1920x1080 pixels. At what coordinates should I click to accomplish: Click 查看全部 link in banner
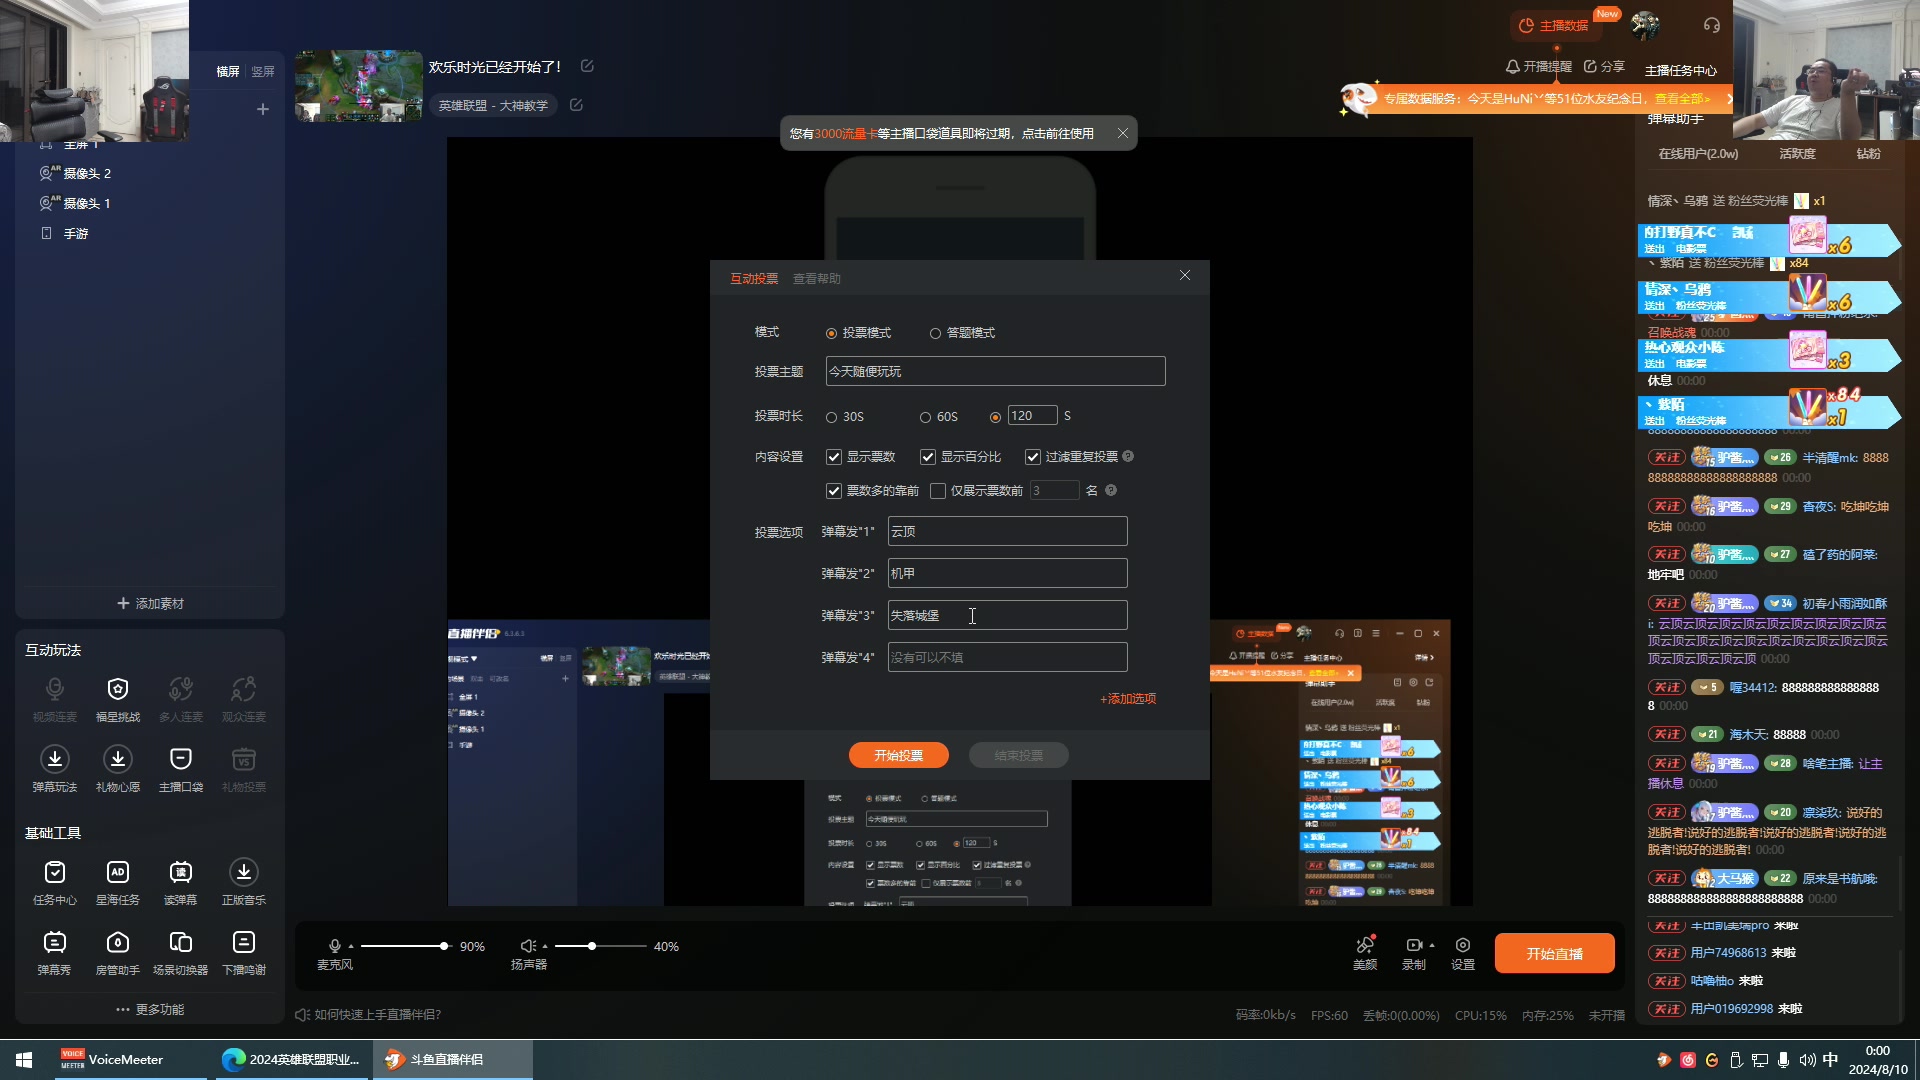tap(1682, 98)
